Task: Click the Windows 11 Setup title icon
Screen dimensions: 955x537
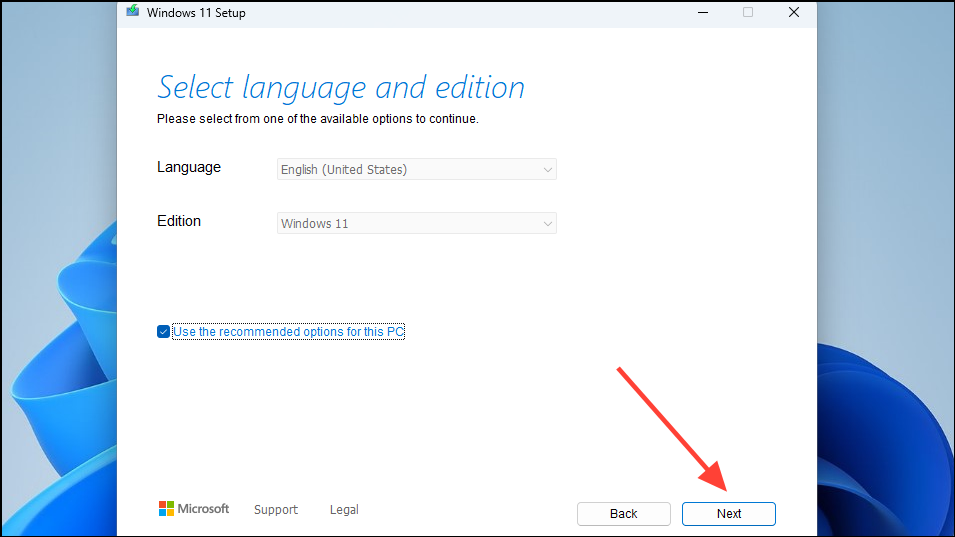Action: (133, 11)
